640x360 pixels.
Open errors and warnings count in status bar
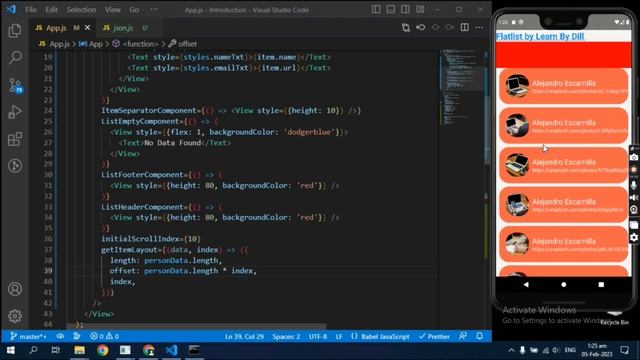point(104,336)
